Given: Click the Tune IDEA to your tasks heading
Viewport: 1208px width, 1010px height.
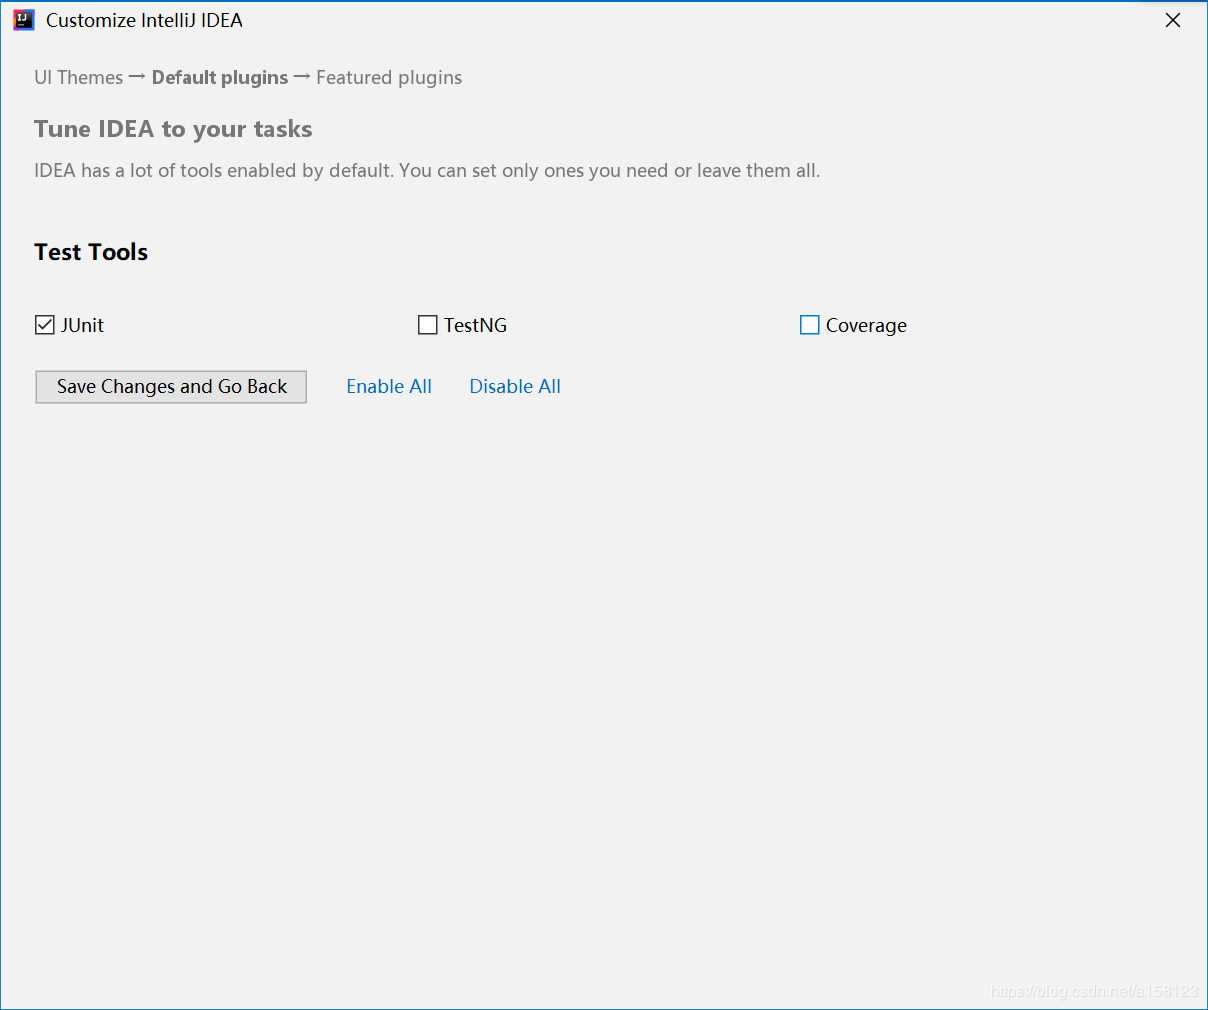Looking at the screenshot, I should [x=173, y=129].
